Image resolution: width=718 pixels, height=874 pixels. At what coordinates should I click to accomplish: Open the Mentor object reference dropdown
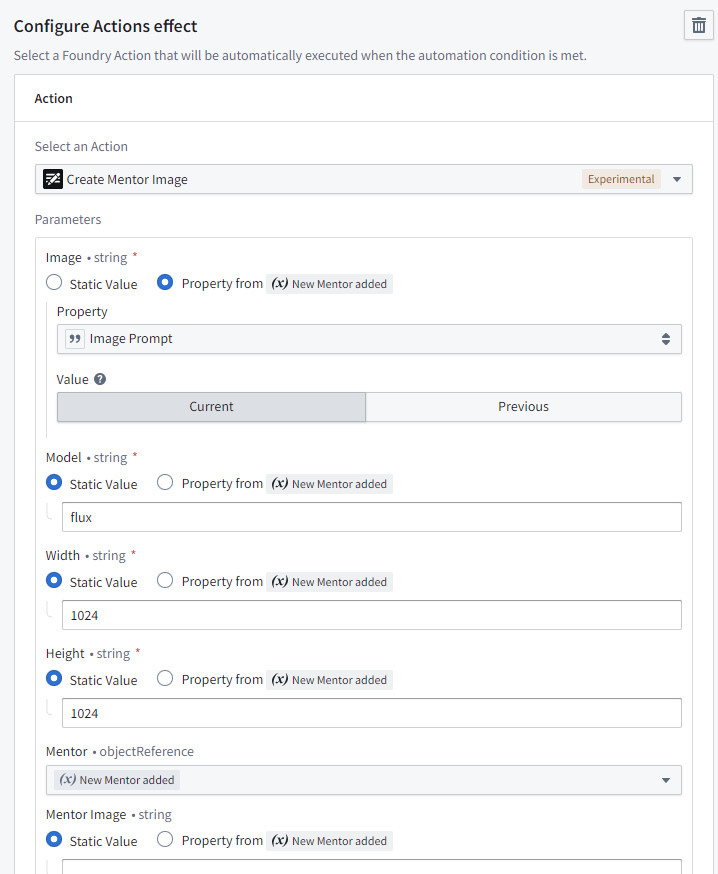click(665, 780)
